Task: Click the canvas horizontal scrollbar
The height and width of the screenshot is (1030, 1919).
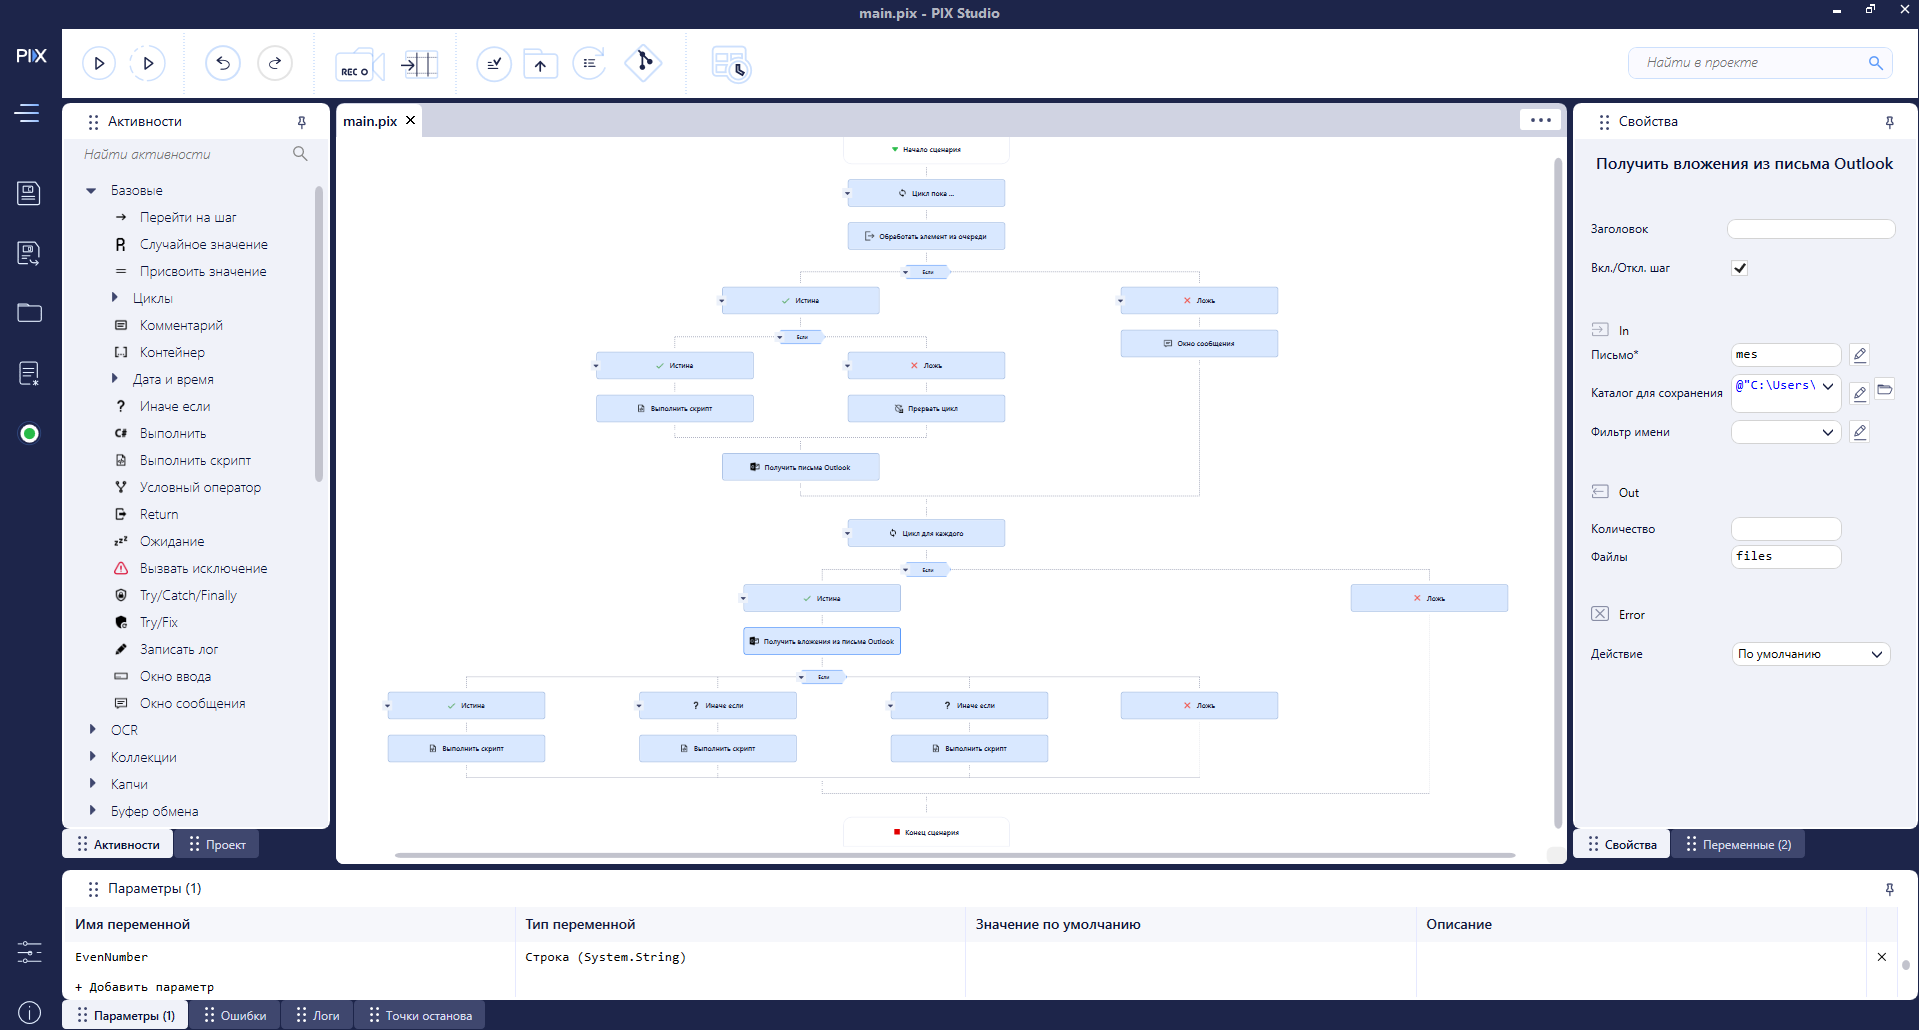Action: tap(954, 855)
